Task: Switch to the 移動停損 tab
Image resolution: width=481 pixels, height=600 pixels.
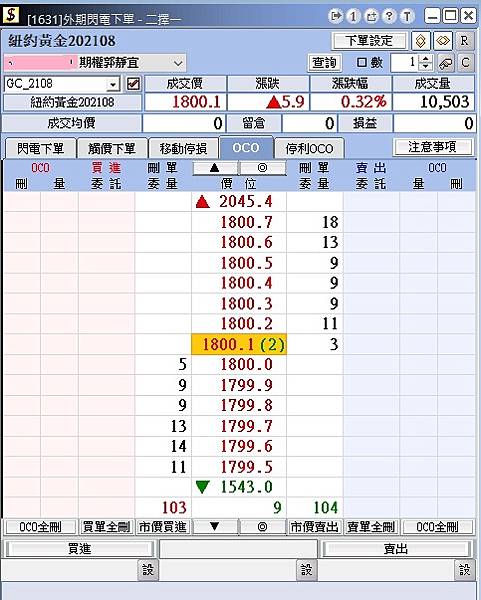Action: (183, 148)
